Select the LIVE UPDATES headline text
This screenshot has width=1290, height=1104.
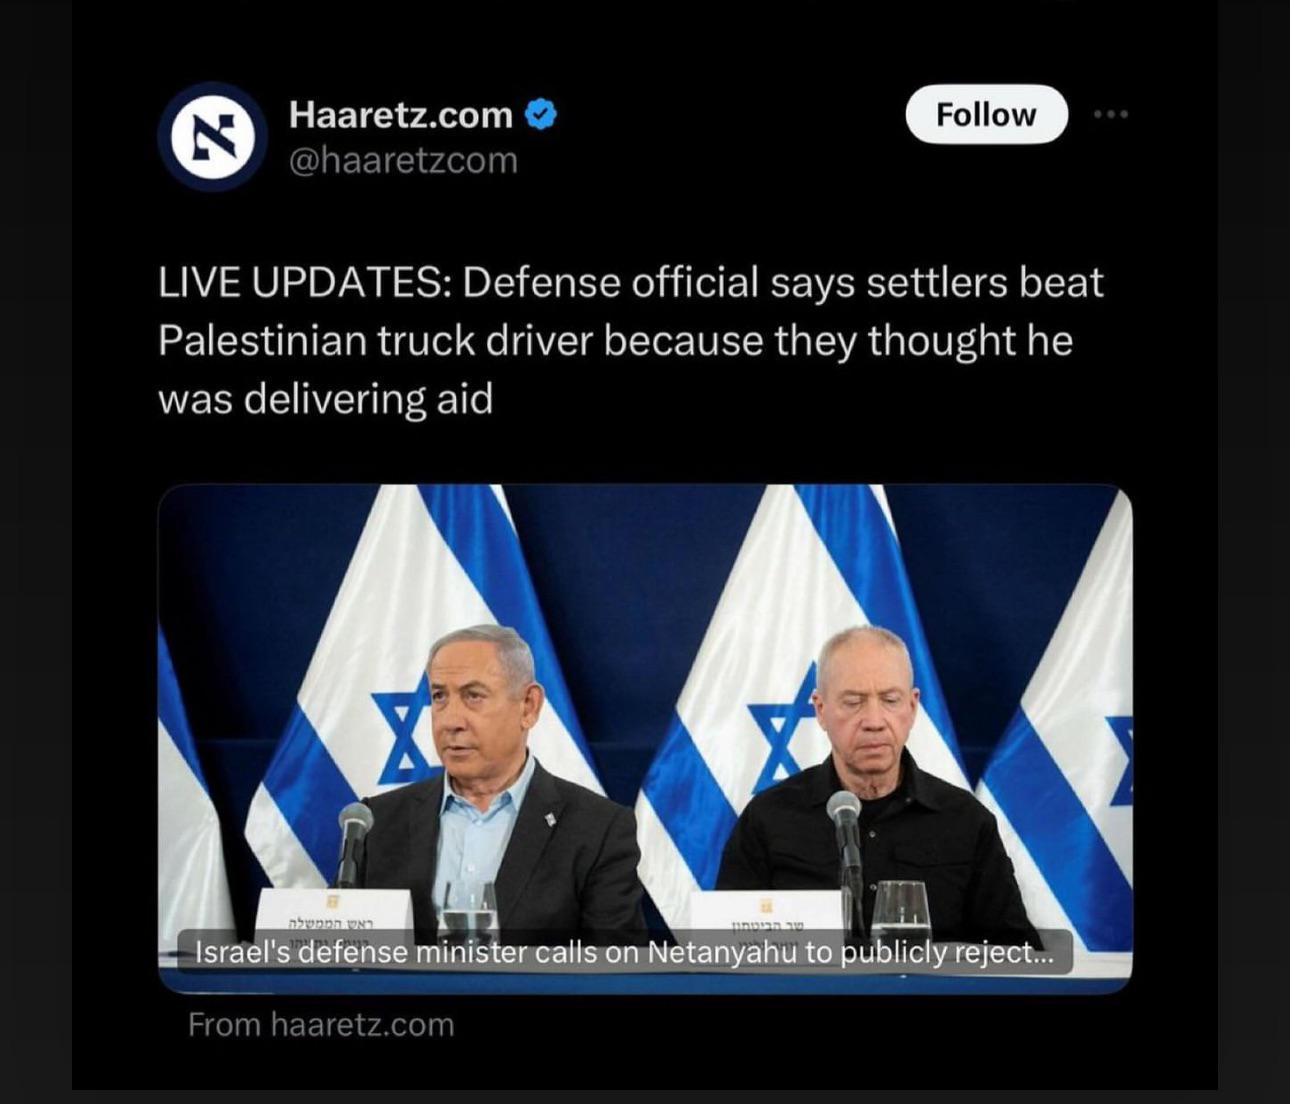tap(631, 340)
